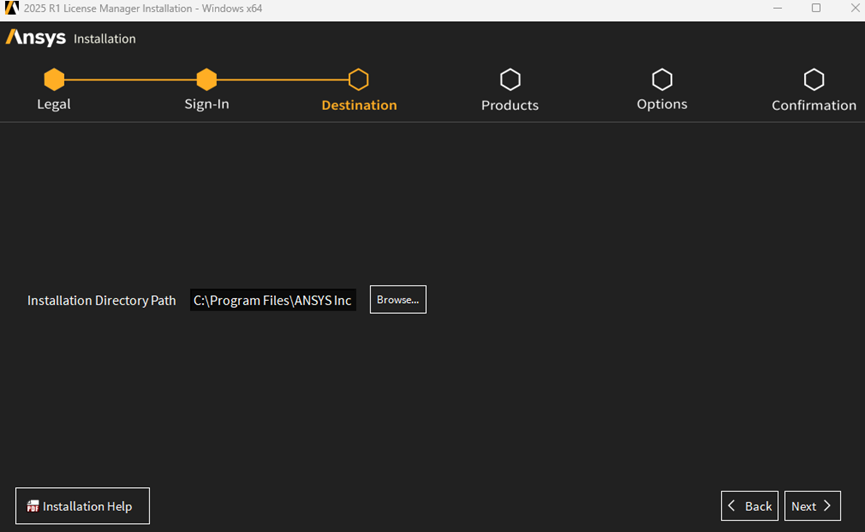Go Back to the previous step
Viewport: 865px width, 532px height.
[750, 506]
